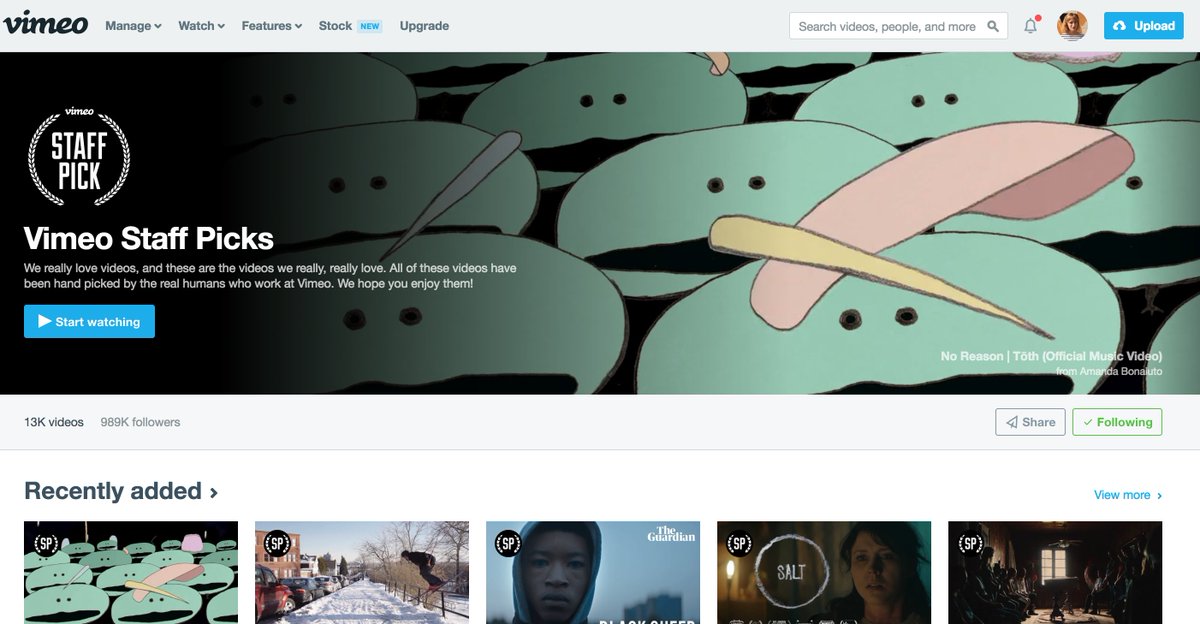Click the search magnifier icon

993,26
